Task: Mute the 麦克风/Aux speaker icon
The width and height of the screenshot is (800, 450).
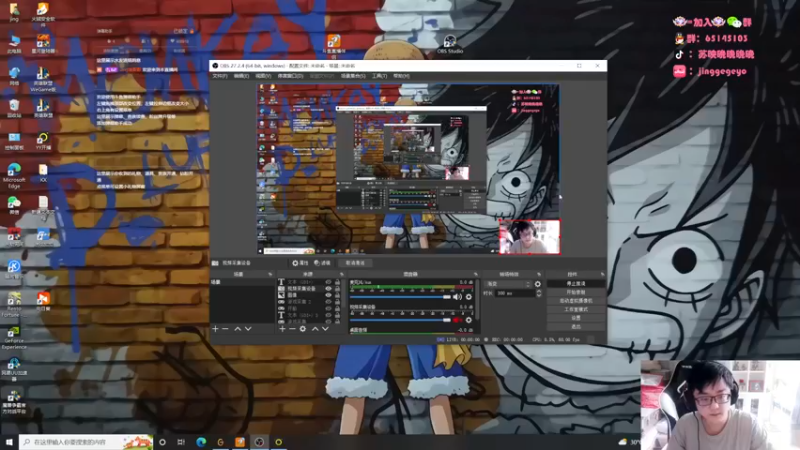Action: pyautogui.click(x=457, y=297)
